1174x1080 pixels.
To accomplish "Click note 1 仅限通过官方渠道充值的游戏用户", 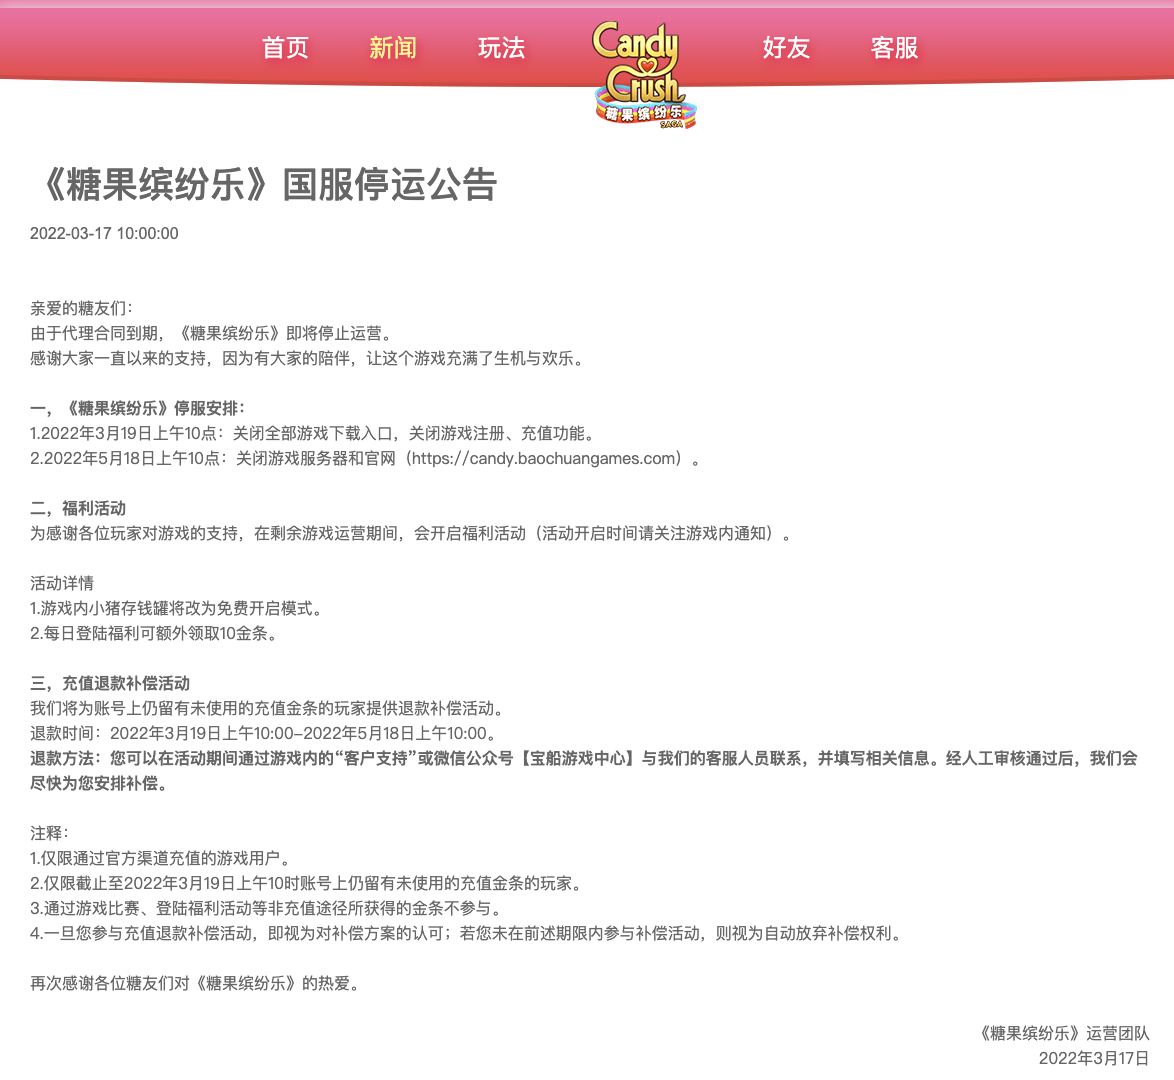I will pos(161,858).
